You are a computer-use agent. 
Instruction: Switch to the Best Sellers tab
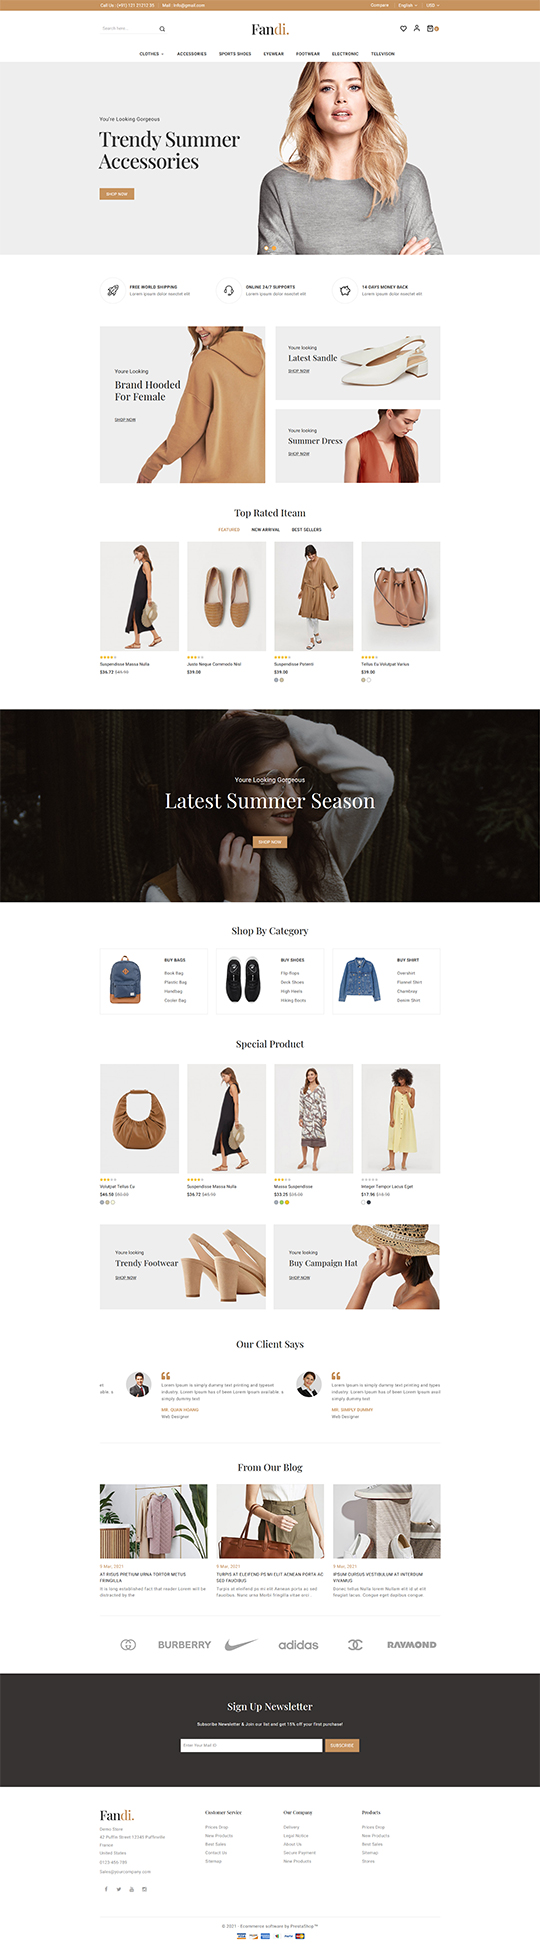(x=306, y=530)
